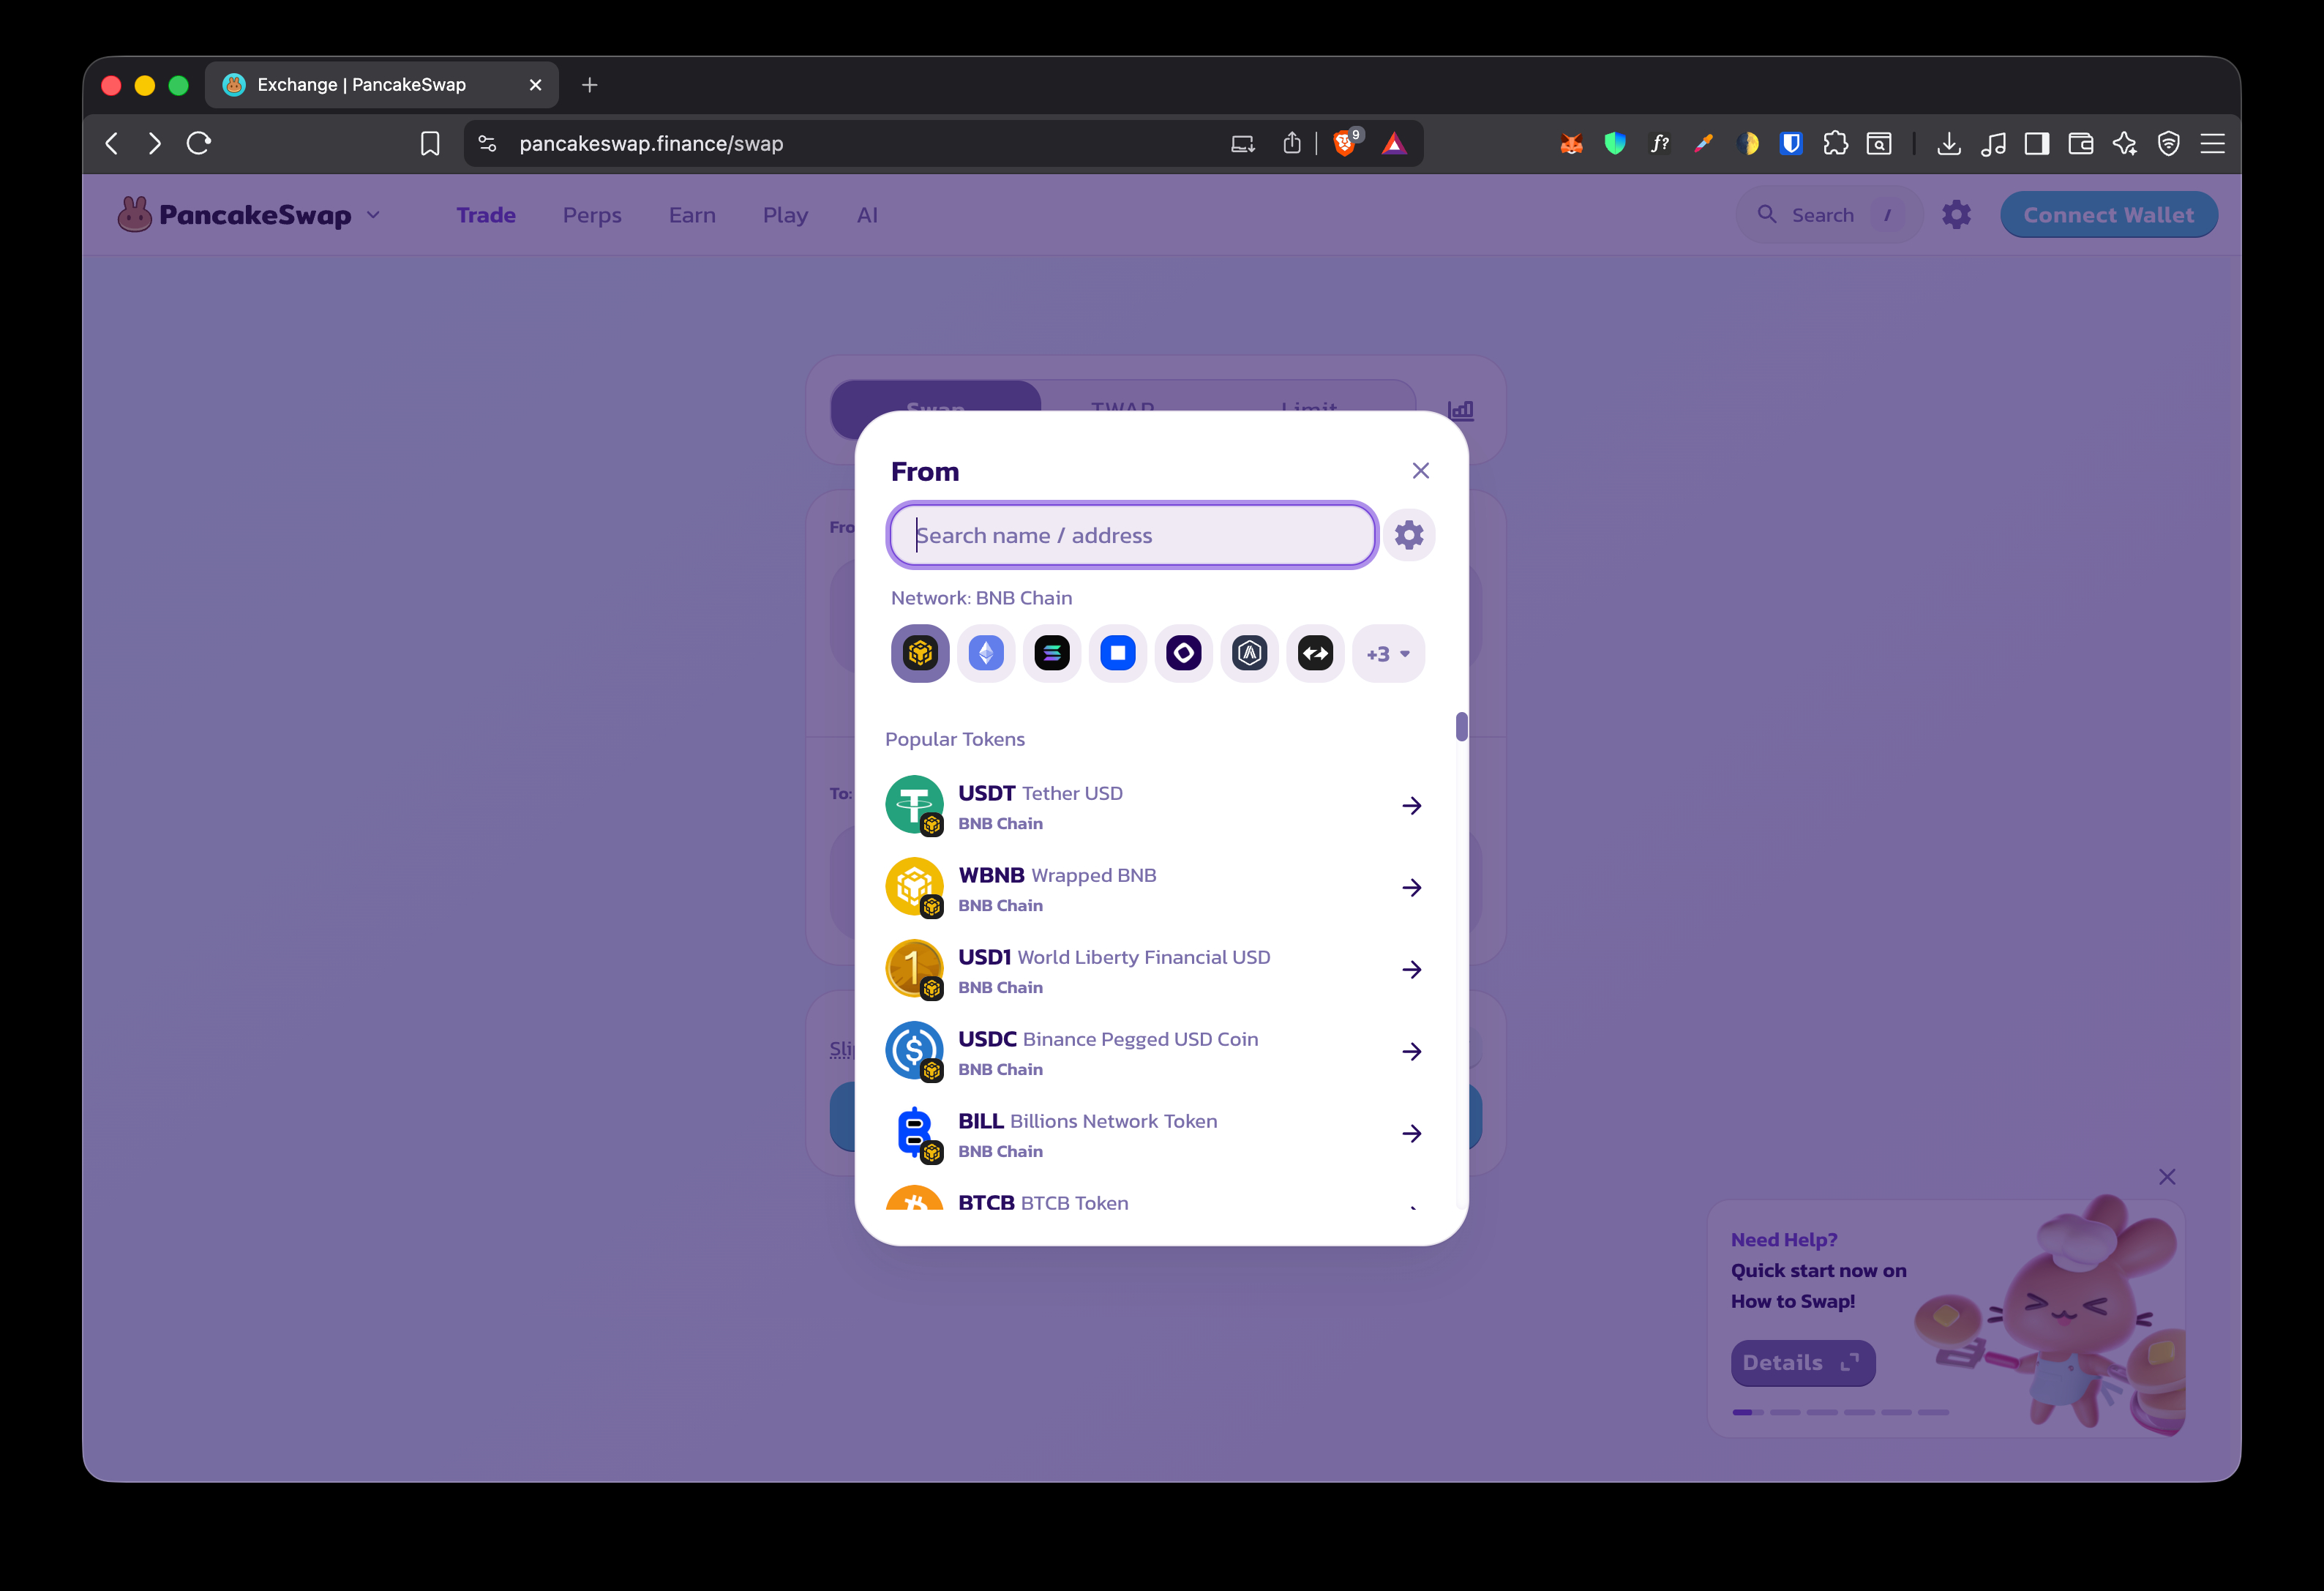Viewport: 2324px width, 1591px height.
Task: Open the tab search window icon
Action: pyautogui.click(x=1879, y=144)
